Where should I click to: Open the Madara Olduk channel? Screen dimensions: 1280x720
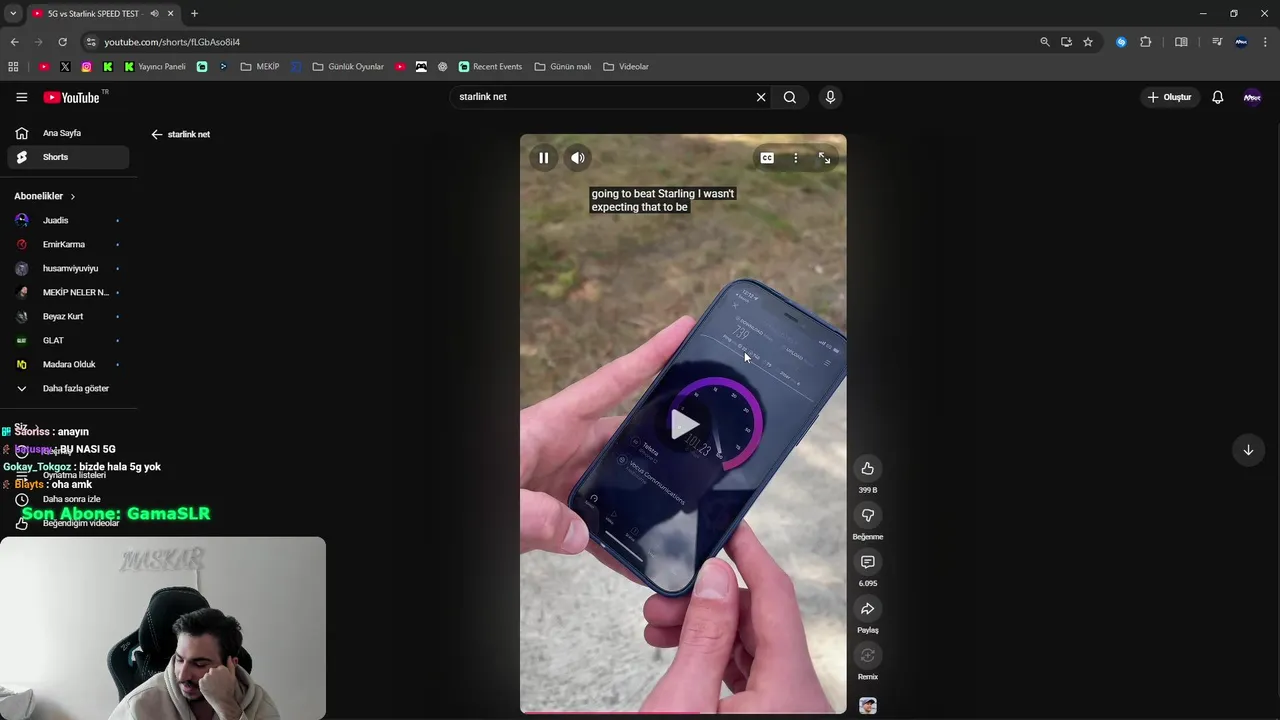(68, 364)
